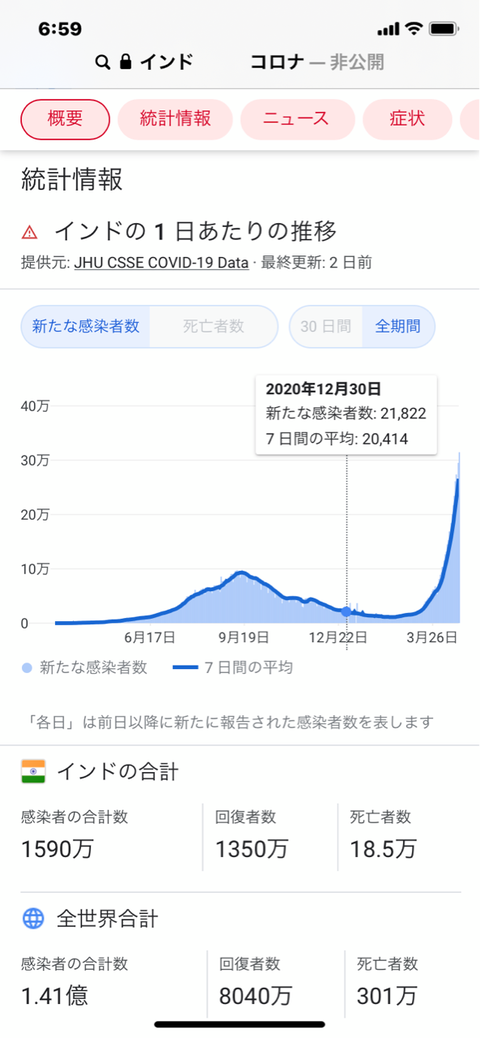This screenshot has height=1038, width=480.
Task: Tap the 6月17日 axis label
Action: (x=150, y=637)
